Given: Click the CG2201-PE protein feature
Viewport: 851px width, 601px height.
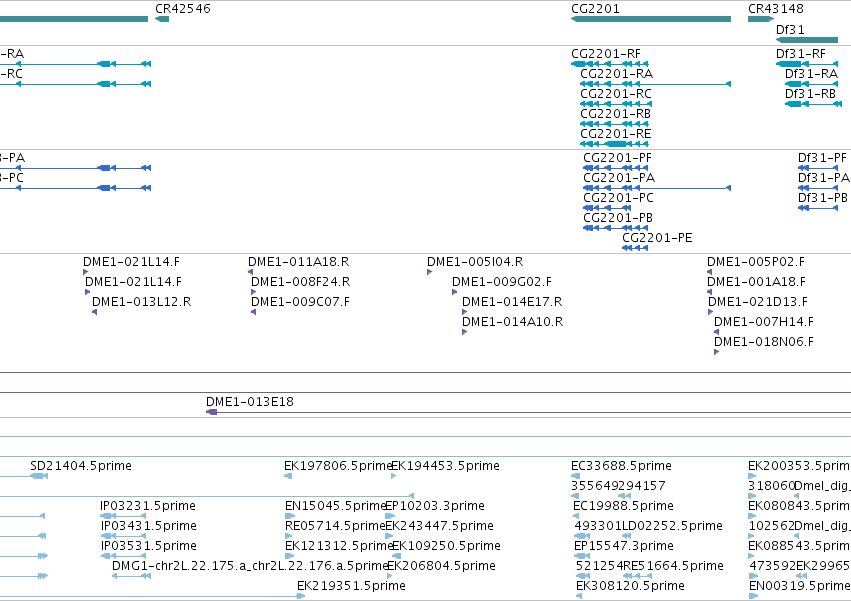Looking at the screenshot, I should (x=635, y=248).
